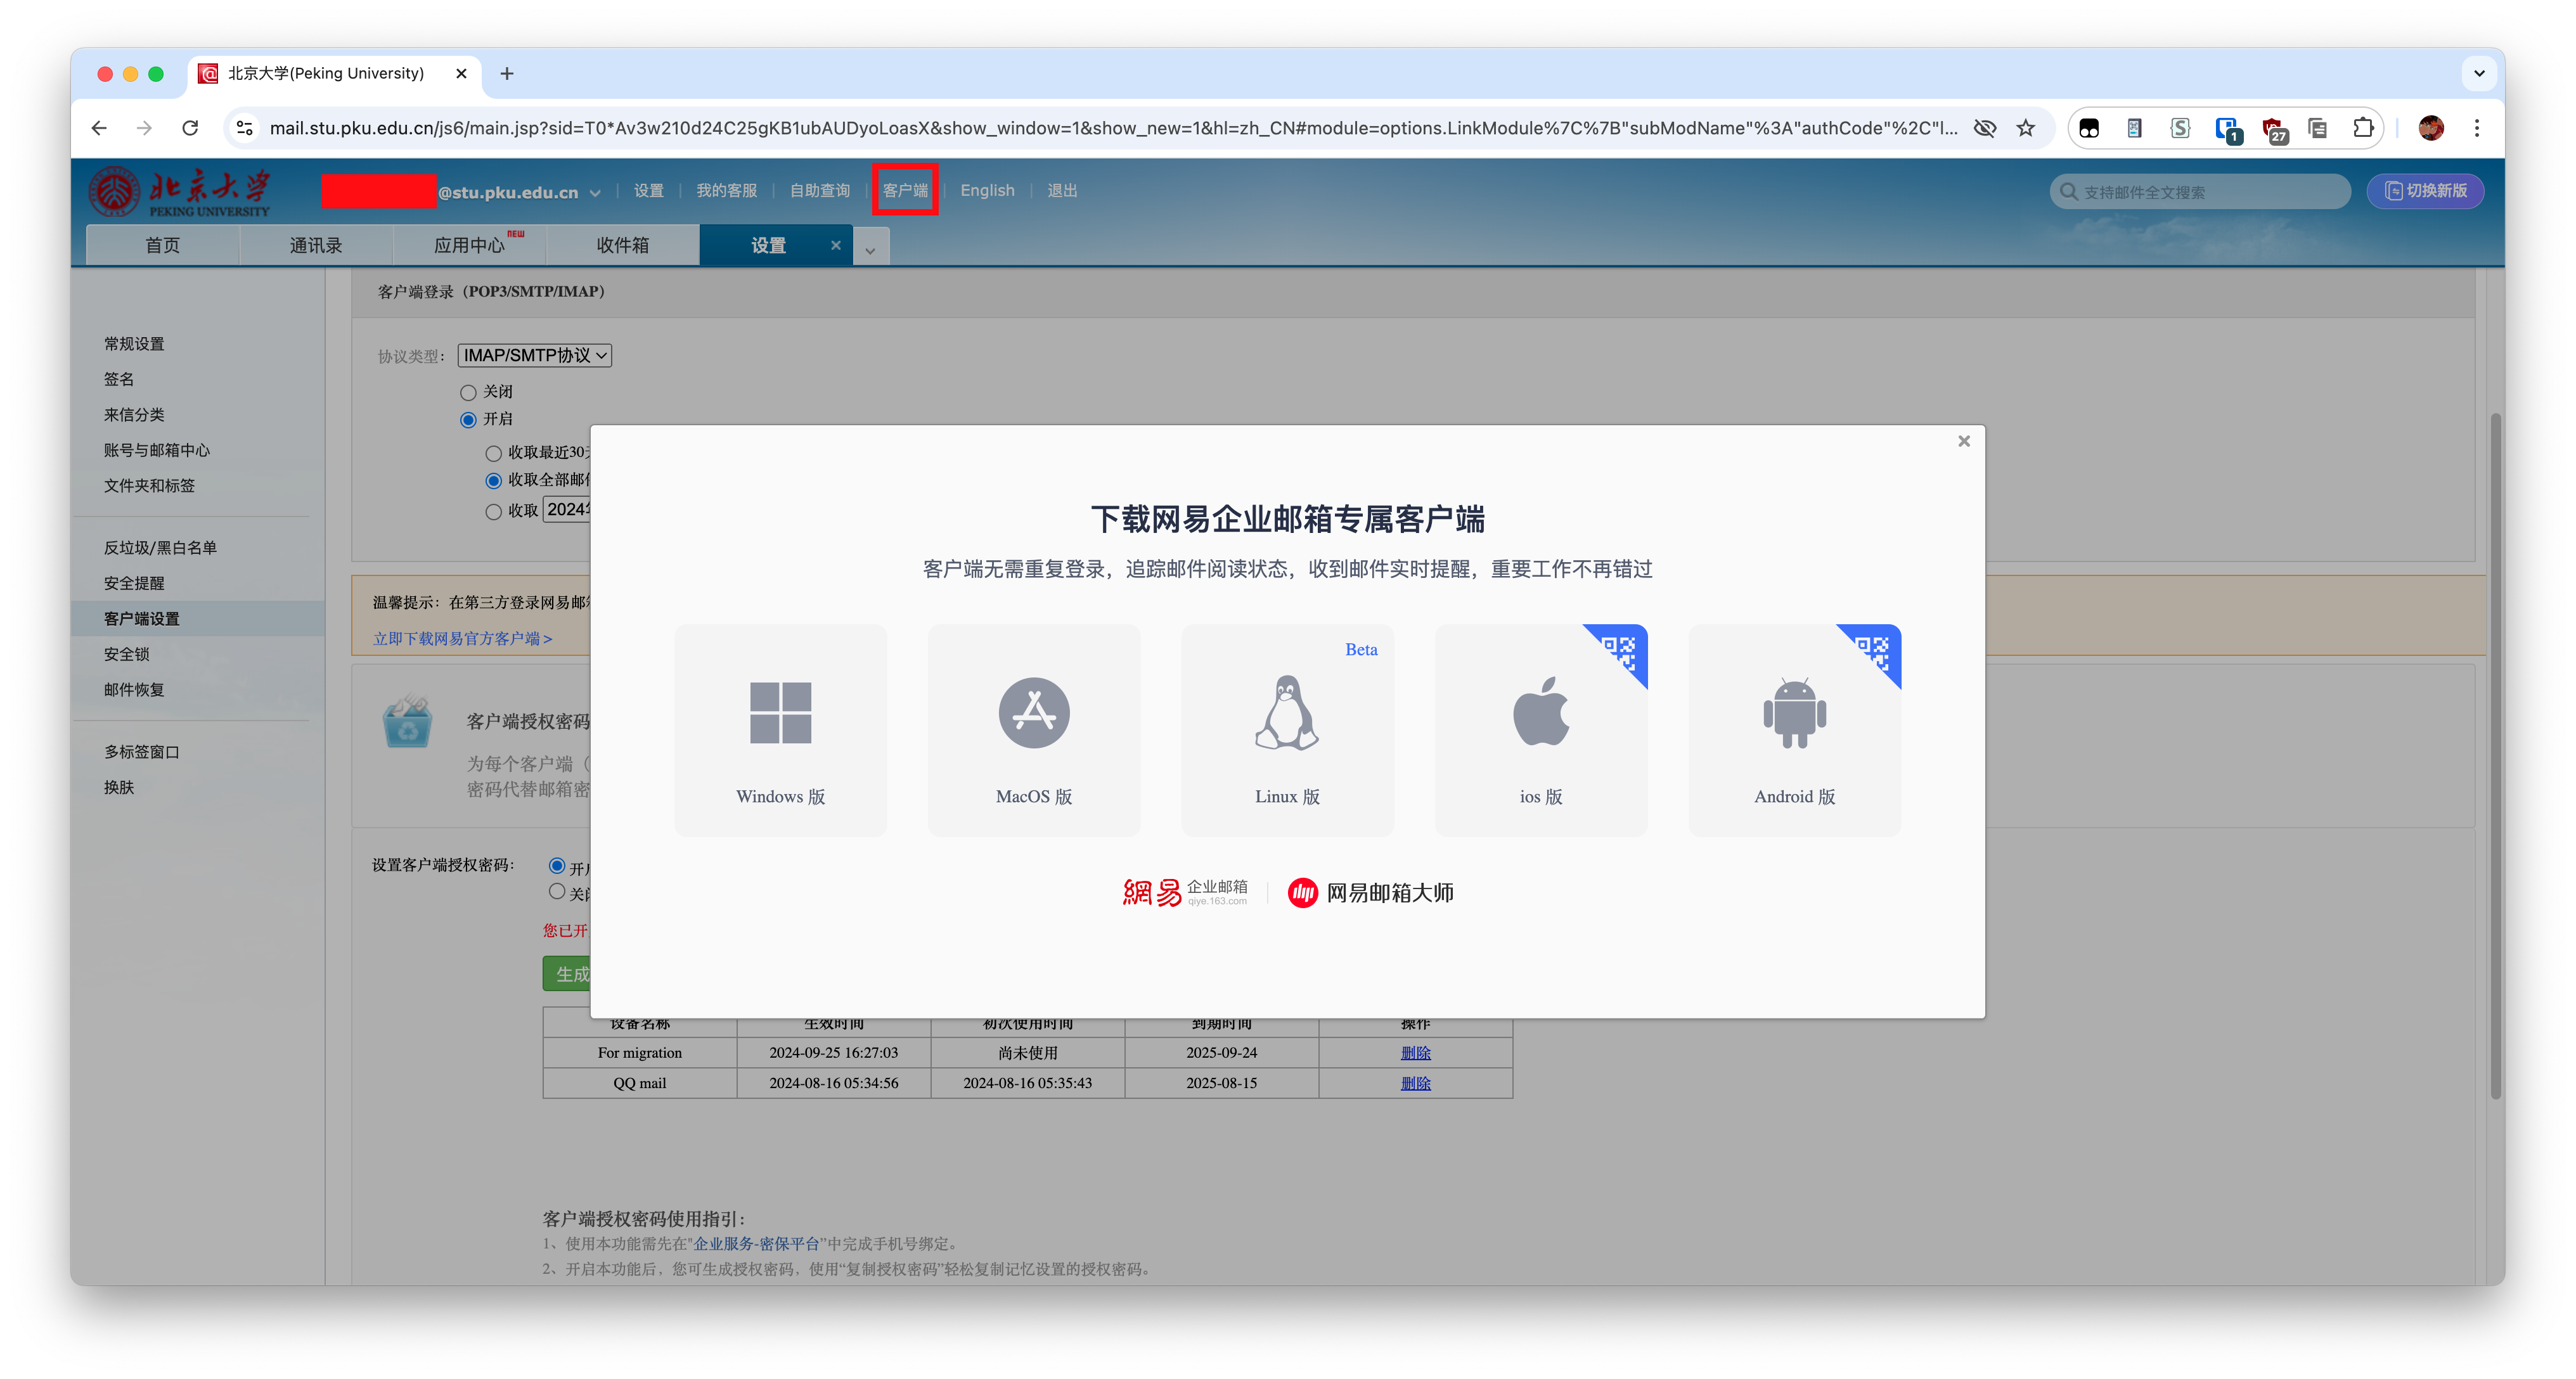Image resolution: width=2576 pixels, height=1379 pixels.
Task: Delete the QQ mail authorization entry
Action: tap(1415, 1083)
